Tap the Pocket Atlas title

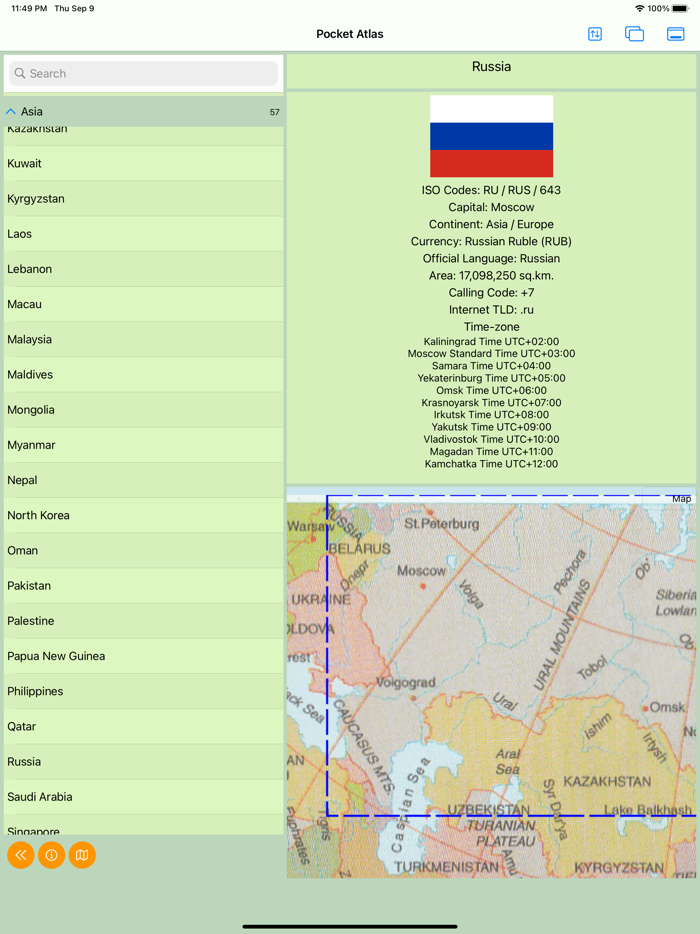tap(350, 34)
